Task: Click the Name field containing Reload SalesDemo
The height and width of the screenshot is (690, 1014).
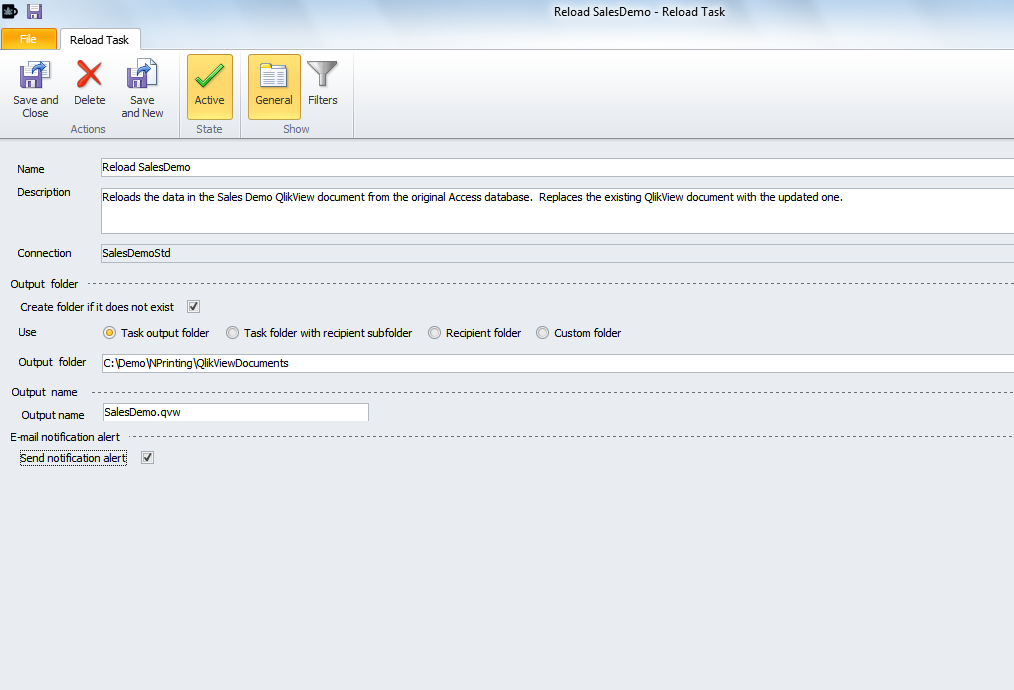Action: coord(557,167)
